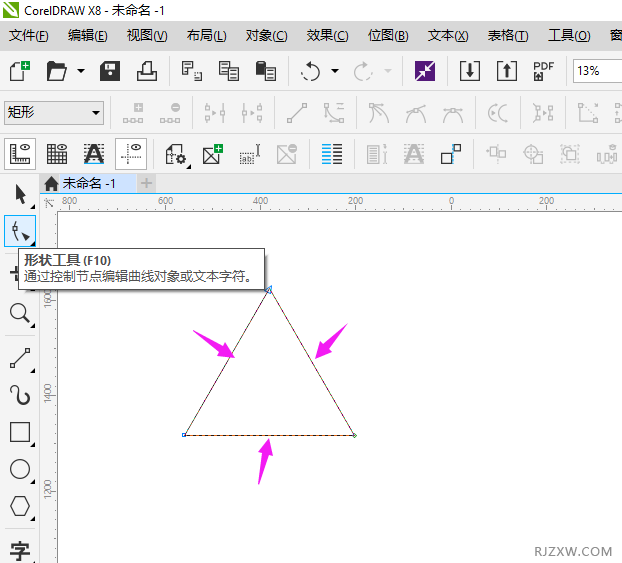Screen dimensions: 622x563
Task: Select the Shape tool in toolbox
Action: (19, 232)
